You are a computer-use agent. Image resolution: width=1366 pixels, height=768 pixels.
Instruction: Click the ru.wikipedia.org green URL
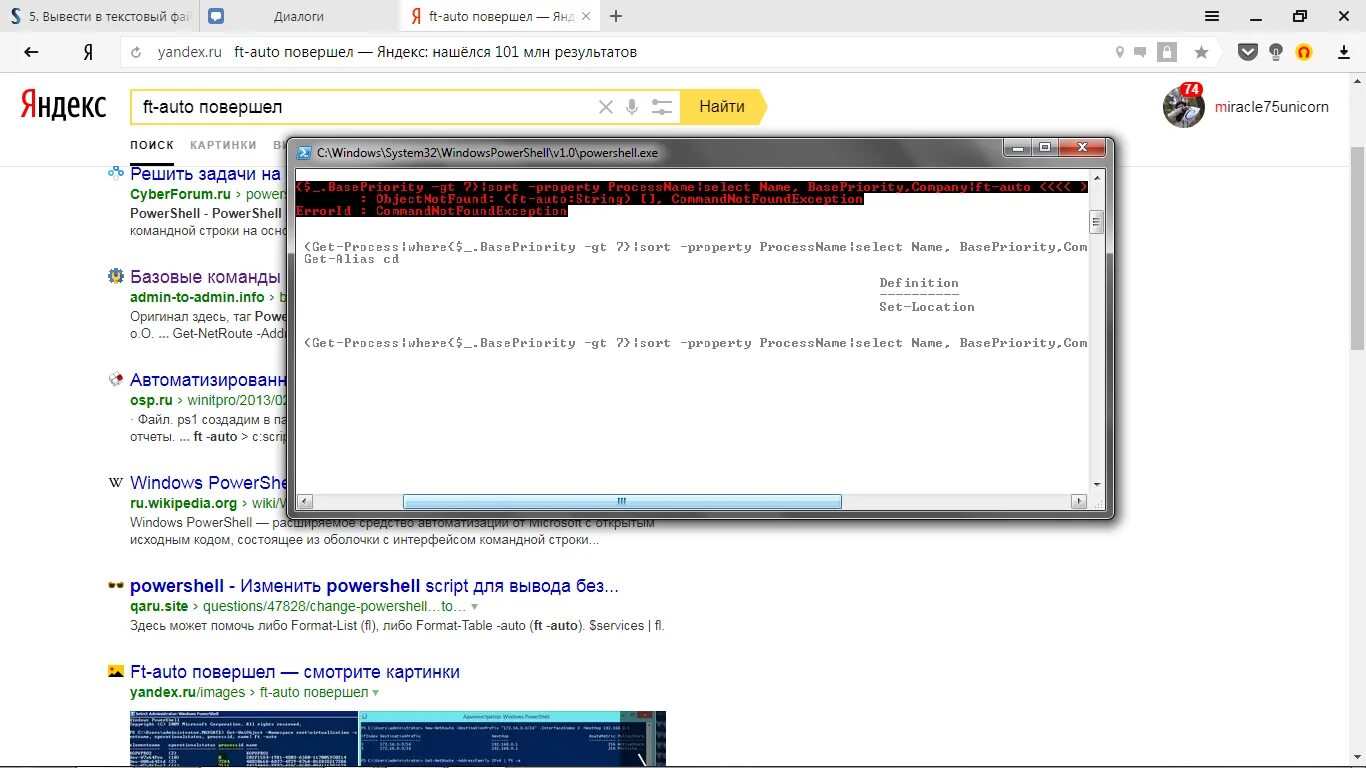click(x=183, y=503)
